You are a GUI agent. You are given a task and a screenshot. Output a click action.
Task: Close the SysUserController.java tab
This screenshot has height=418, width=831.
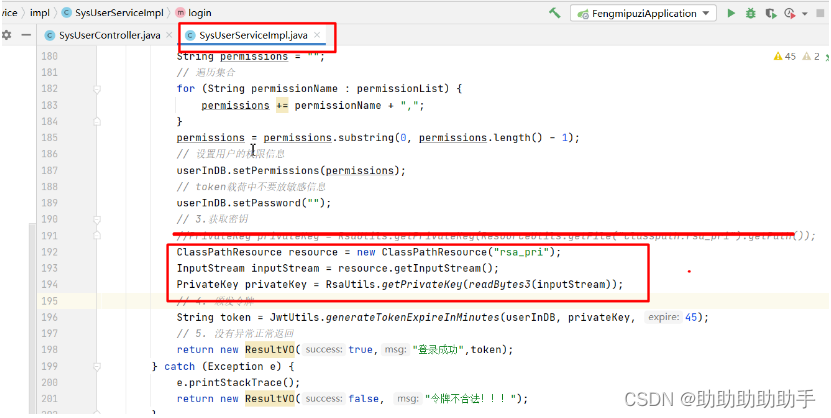click(169, 35)
